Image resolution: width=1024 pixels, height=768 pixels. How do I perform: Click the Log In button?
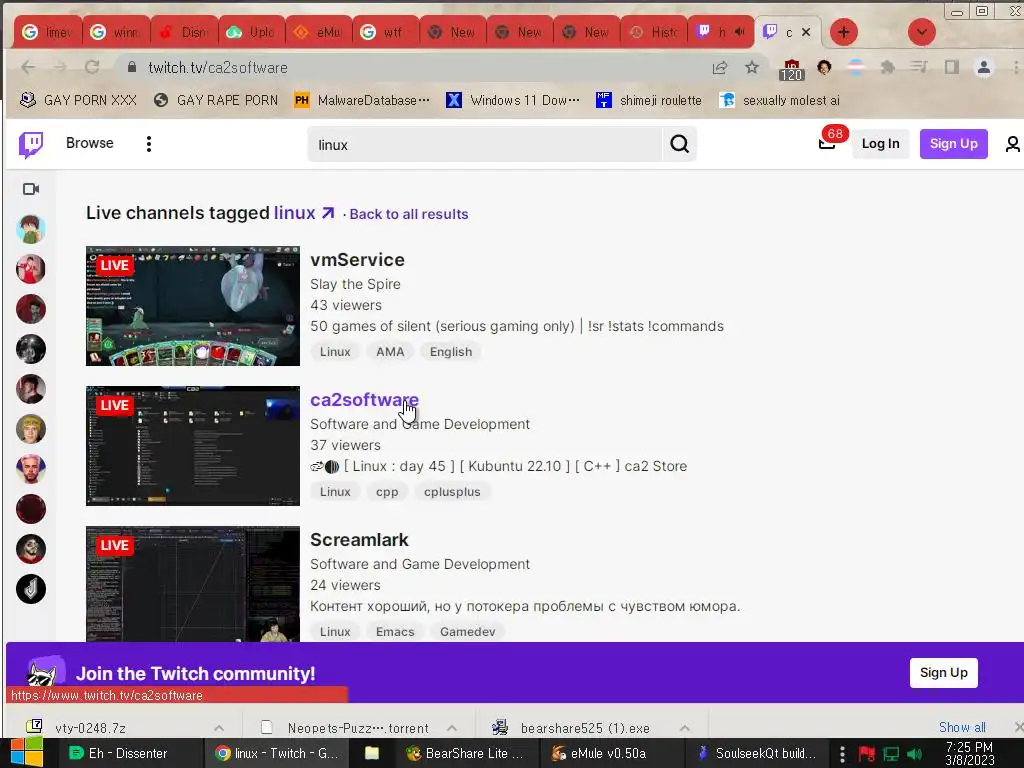(880, 144)
